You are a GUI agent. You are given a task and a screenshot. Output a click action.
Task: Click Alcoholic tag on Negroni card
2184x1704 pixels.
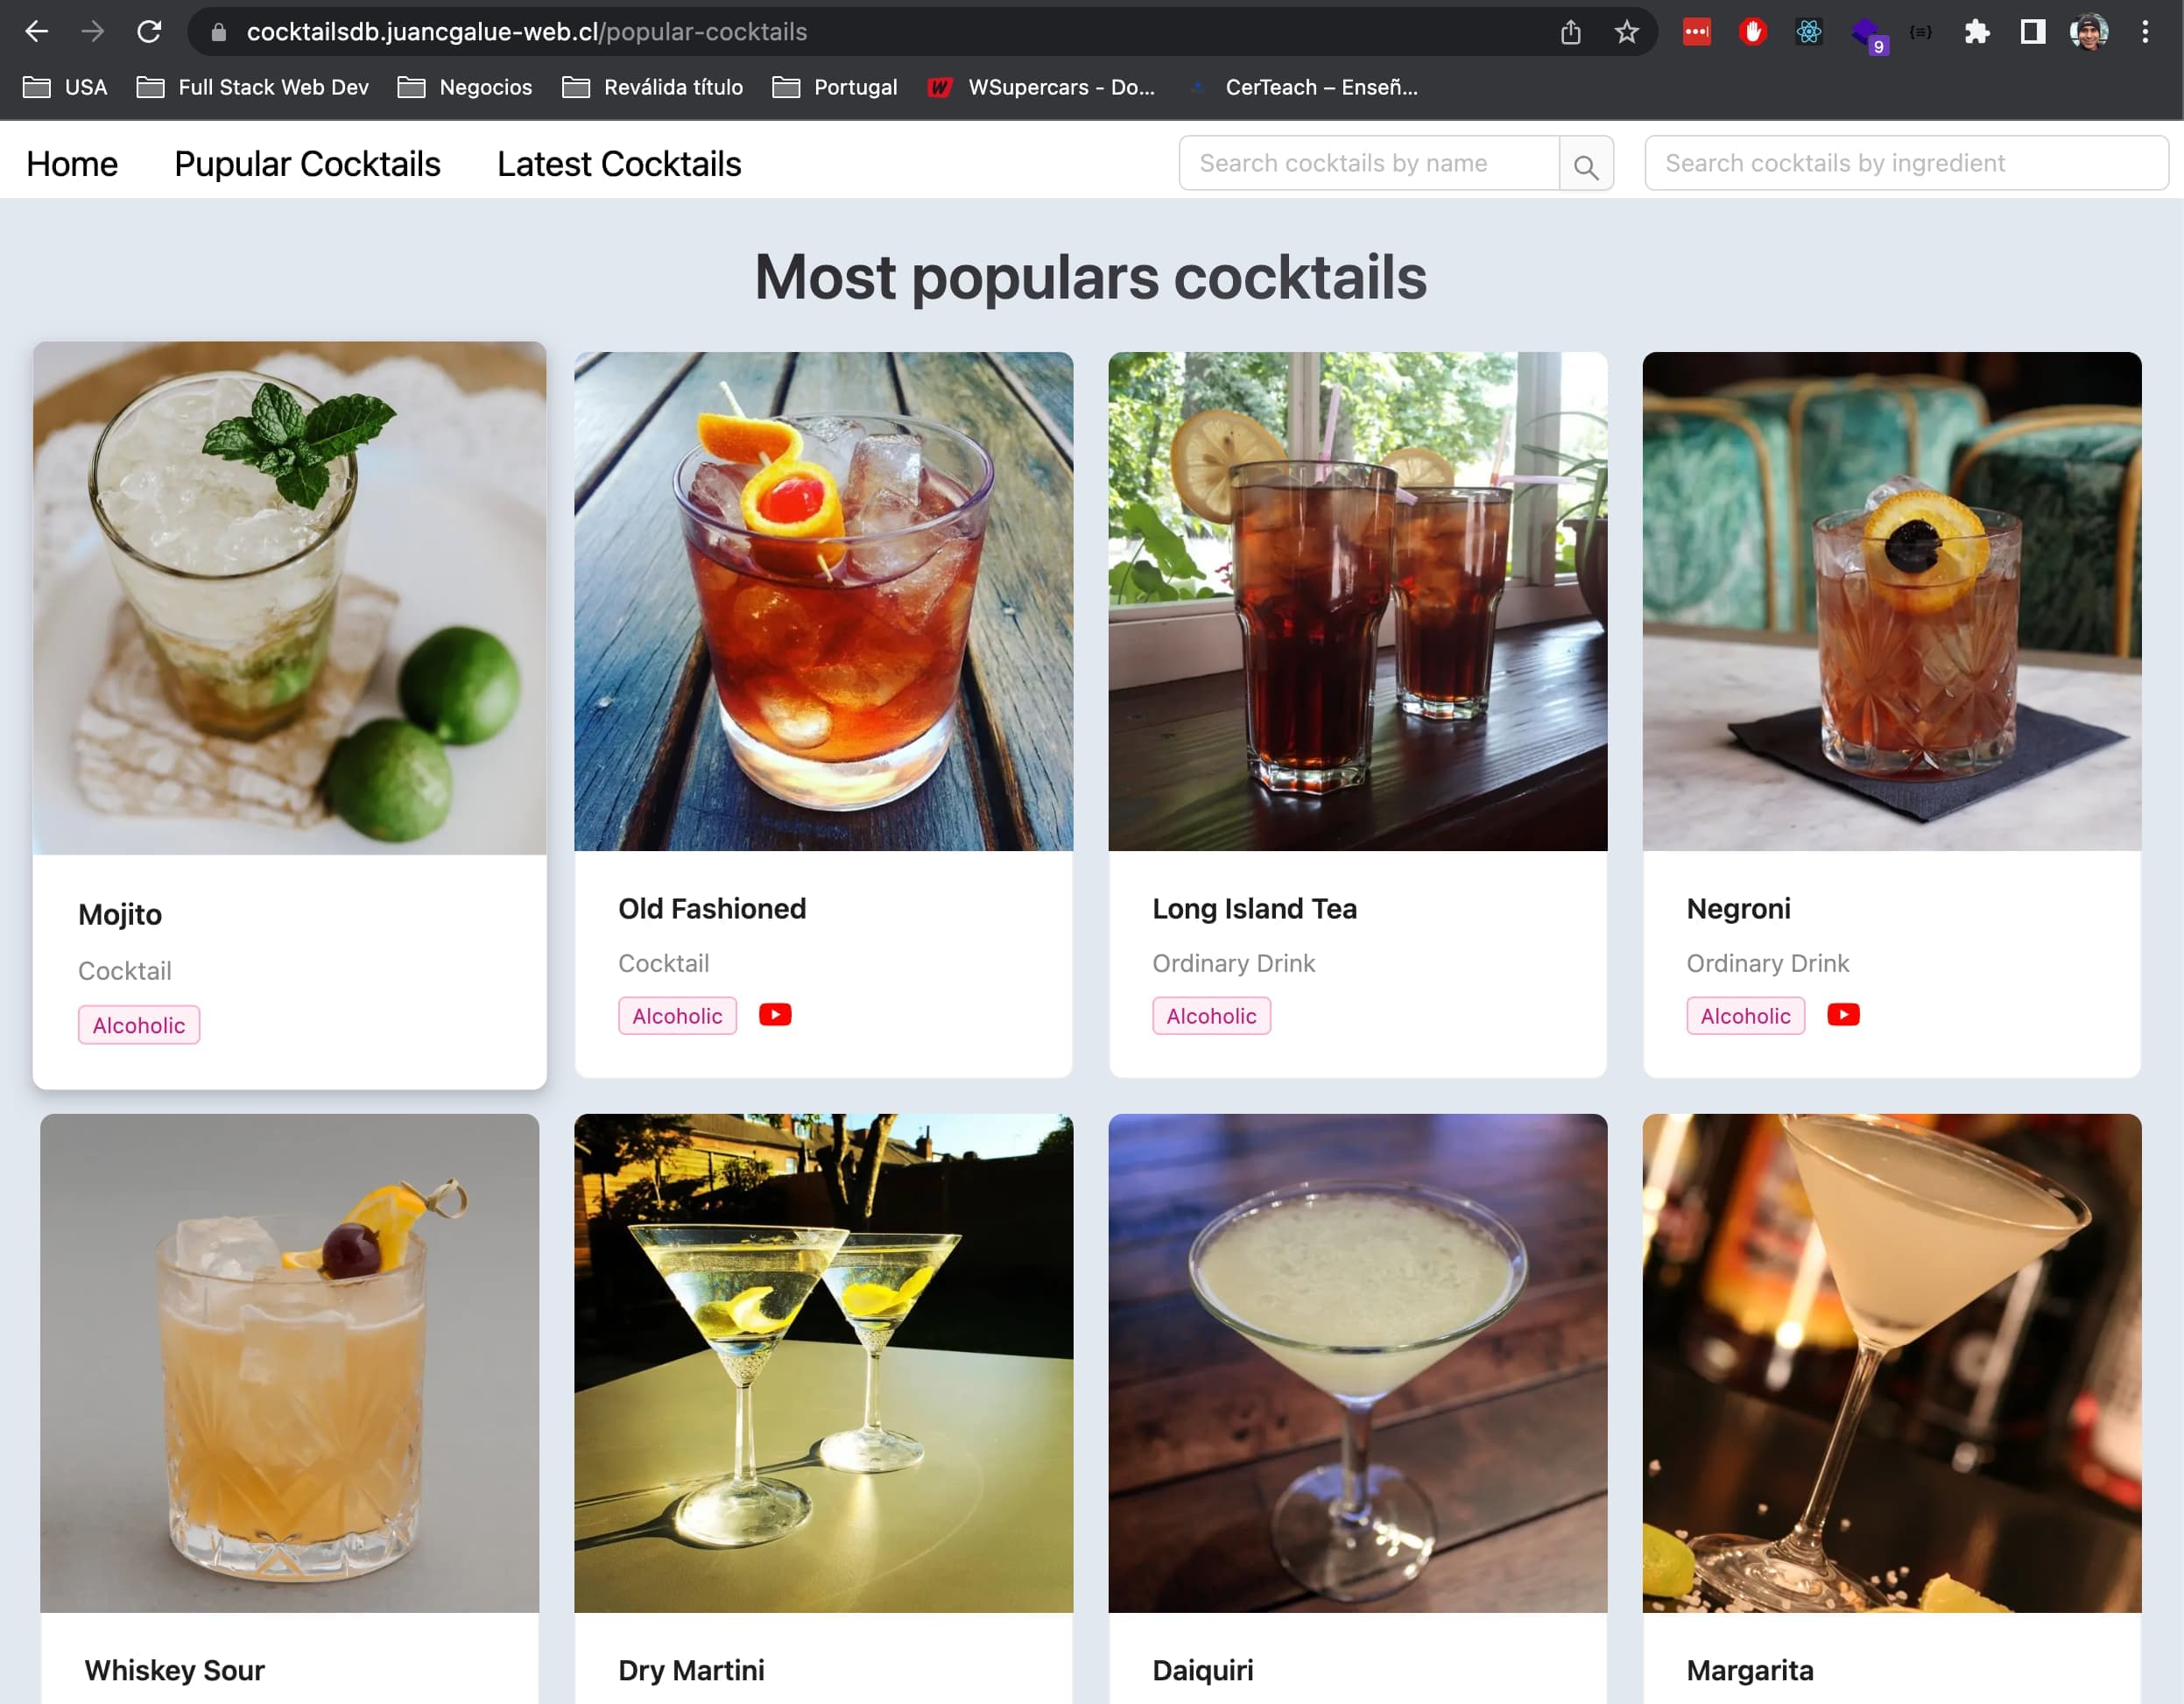point(1745,1016)
